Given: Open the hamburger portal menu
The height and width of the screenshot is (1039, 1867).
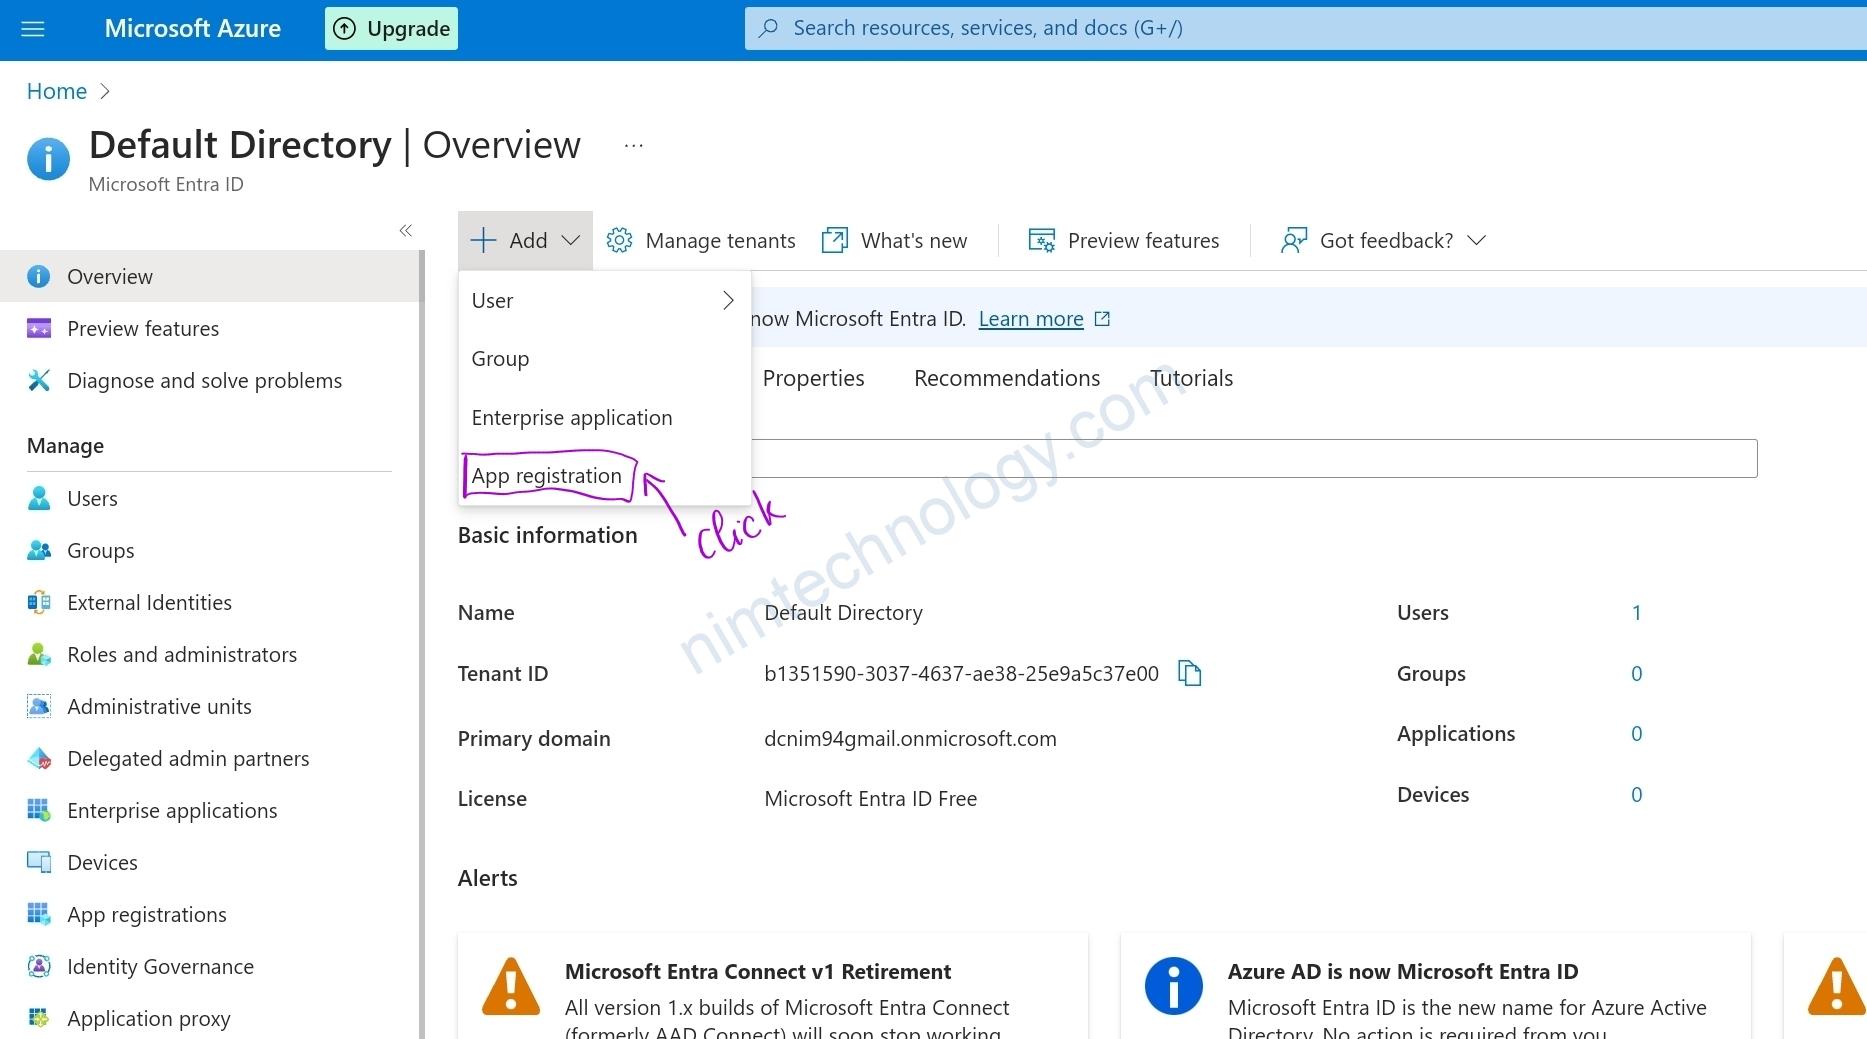Looking at the screenshot, I should [33, 29].
